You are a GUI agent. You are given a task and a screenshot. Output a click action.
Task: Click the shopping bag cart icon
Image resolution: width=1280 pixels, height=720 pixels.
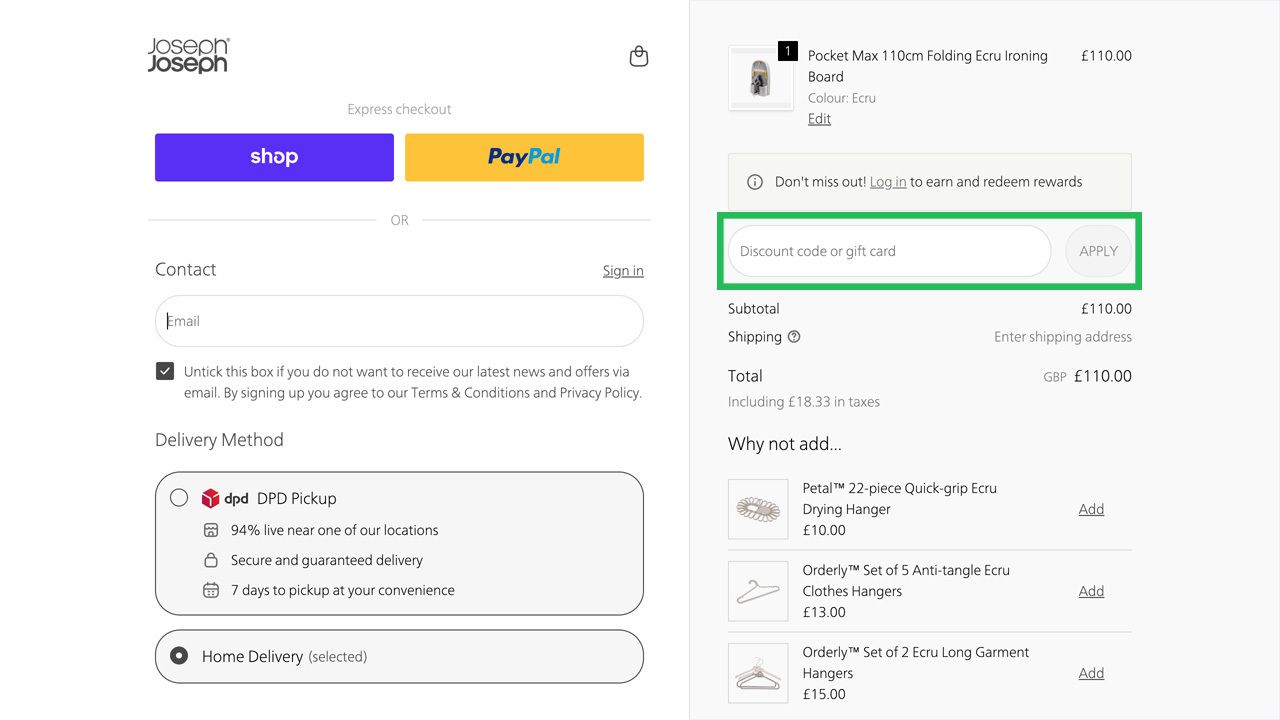click(x=638, y=56)
